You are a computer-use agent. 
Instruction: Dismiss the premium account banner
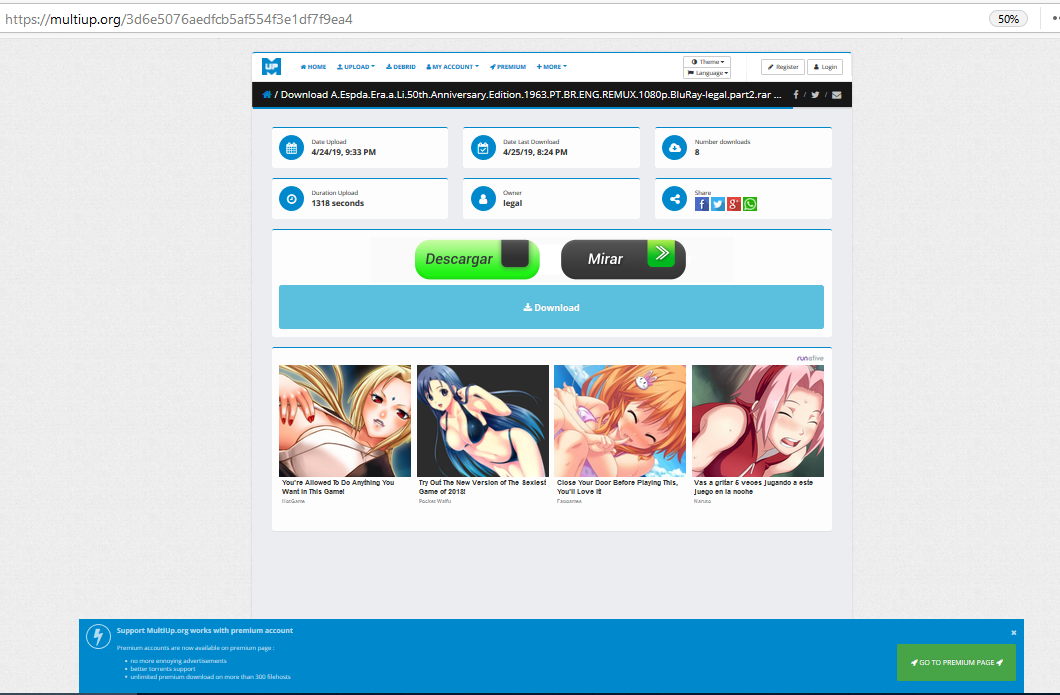[x=1013, y=632]
